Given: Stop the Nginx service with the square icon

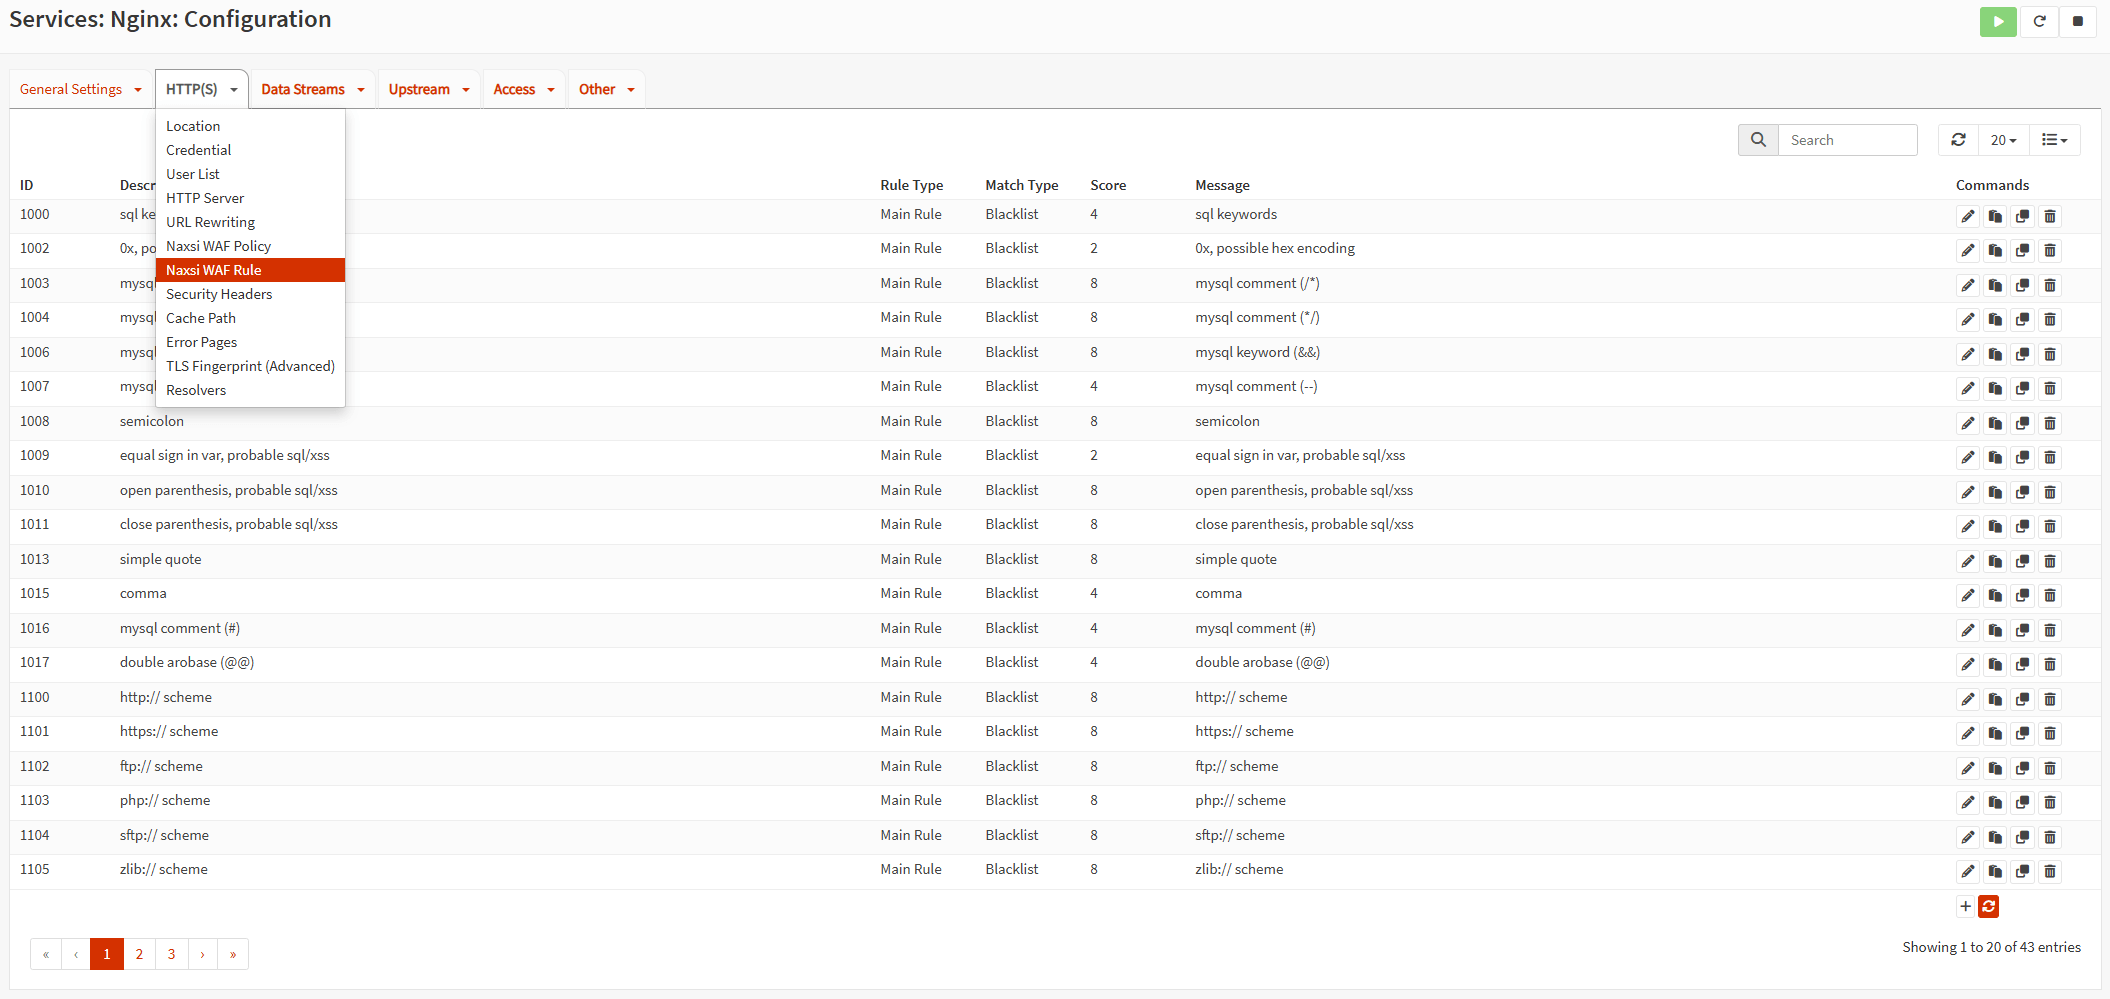Looking at the screenshot, I should pyautogui.click(x=2078, y=21).
